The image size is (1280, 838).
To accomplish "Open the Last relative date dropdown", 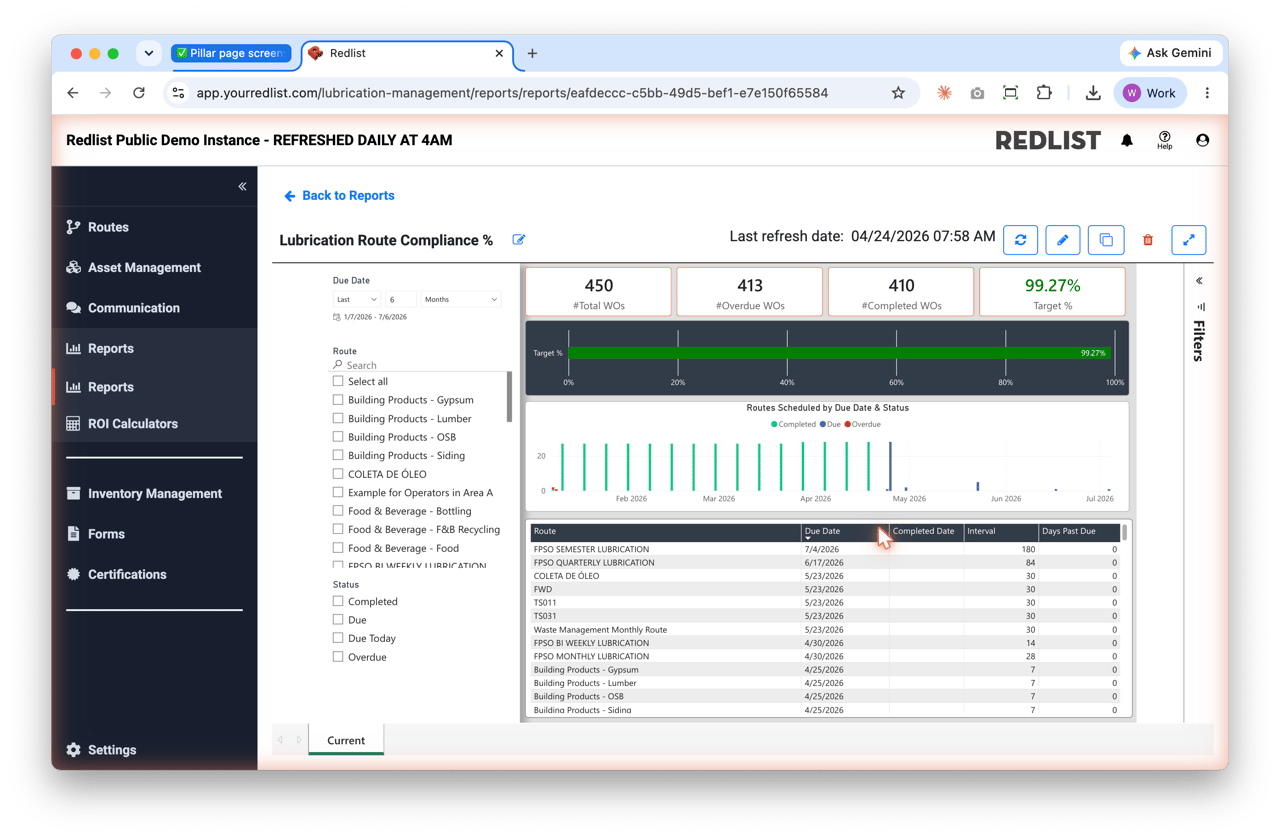I will [x=356, y=299].
